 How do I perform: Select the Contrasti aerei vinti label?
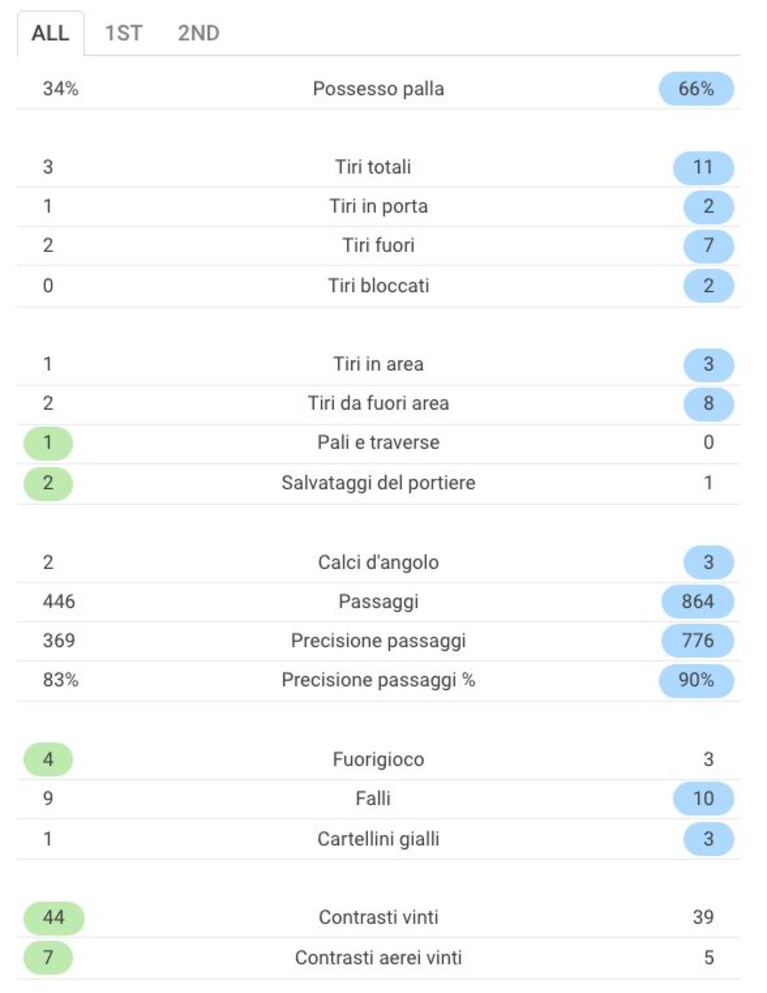[x=378, y=958]
